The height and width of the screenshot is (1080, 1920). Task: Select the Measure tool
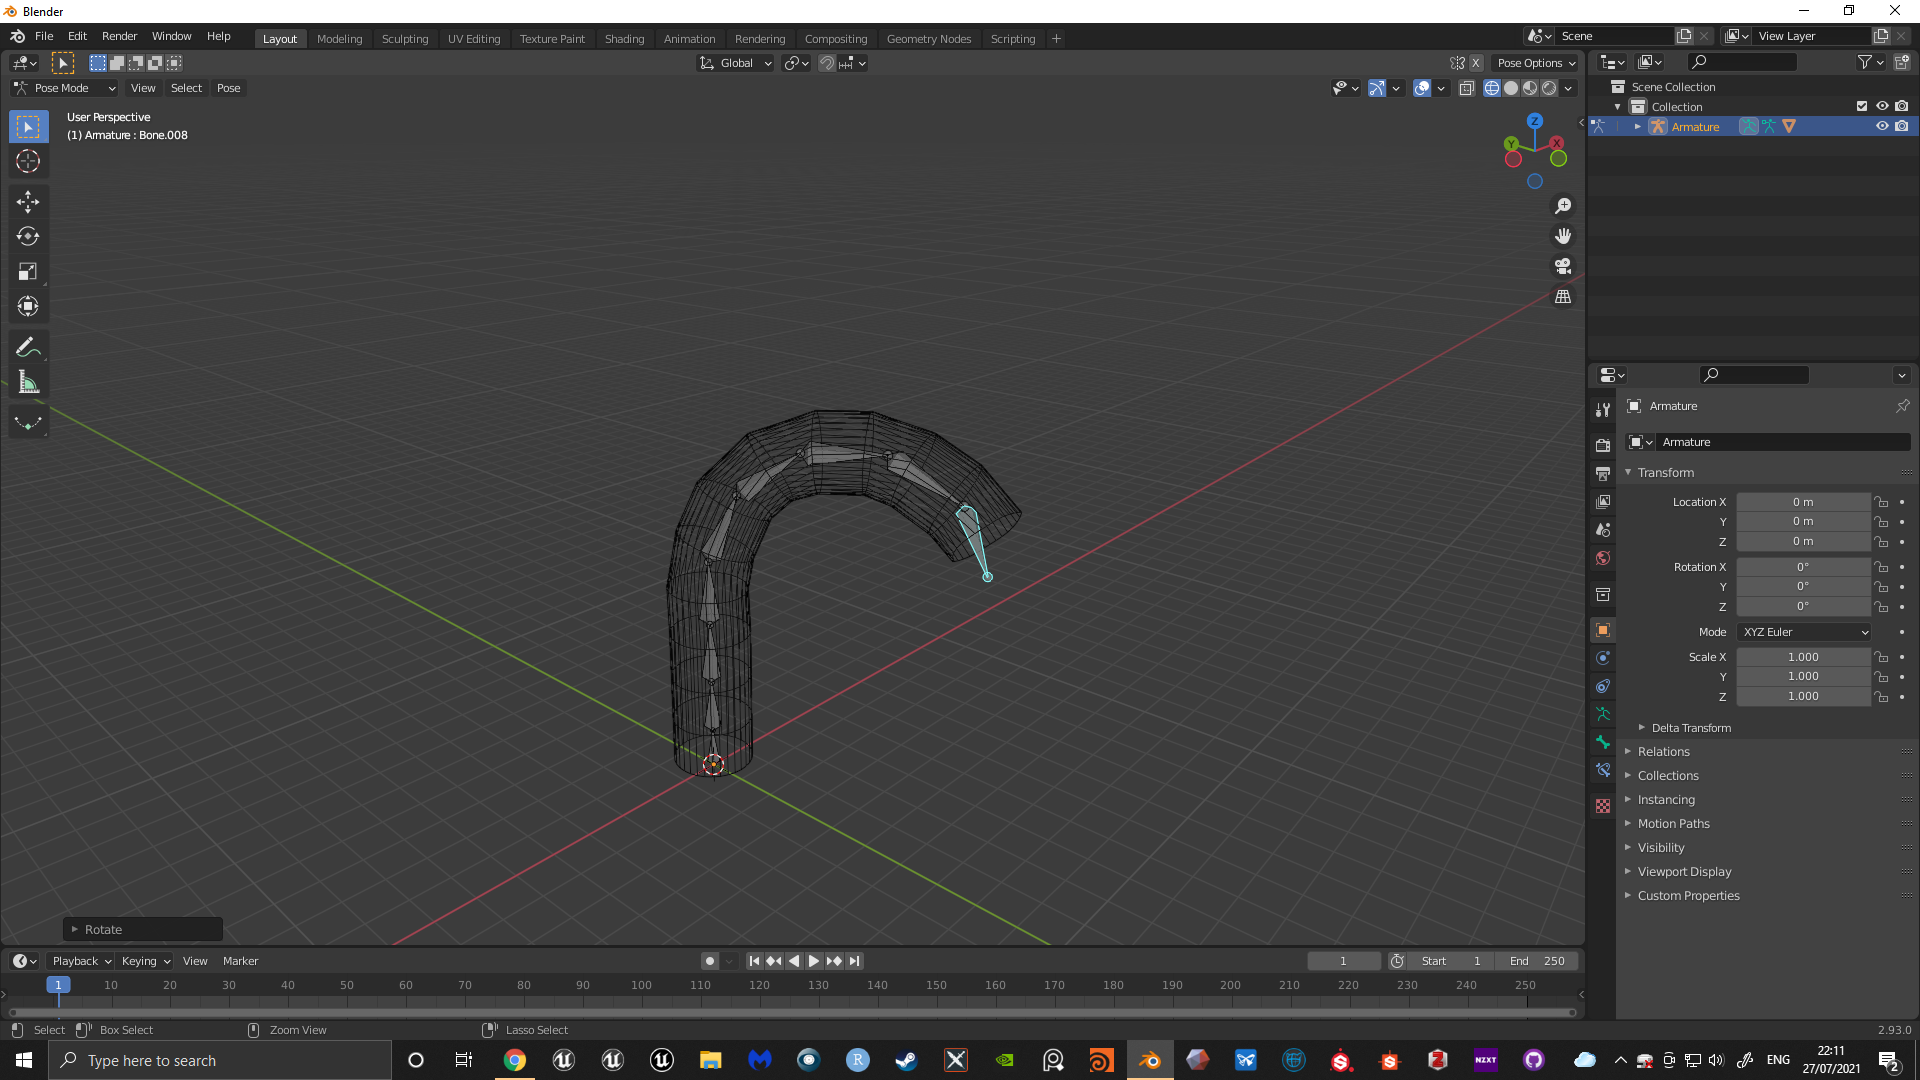pyautogui.click(x=28, y=383)
